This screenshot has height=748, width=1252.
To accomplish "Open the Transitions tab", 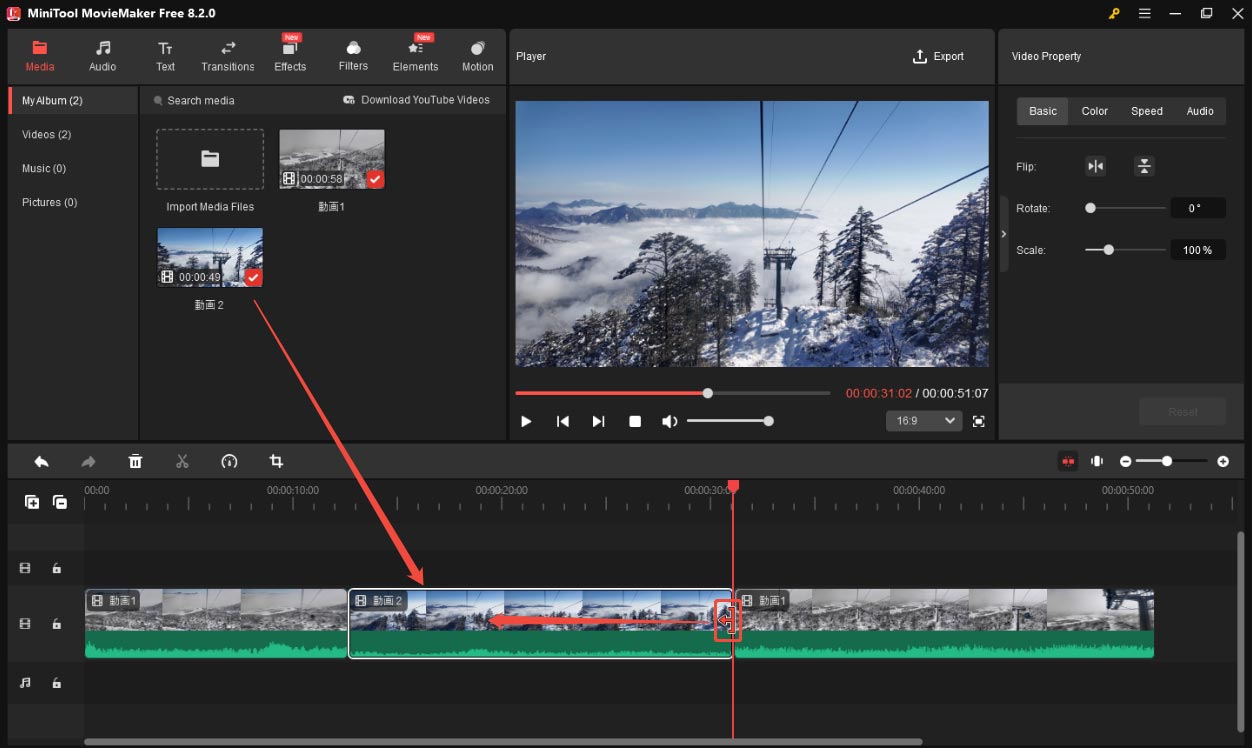I will [228, 56].
